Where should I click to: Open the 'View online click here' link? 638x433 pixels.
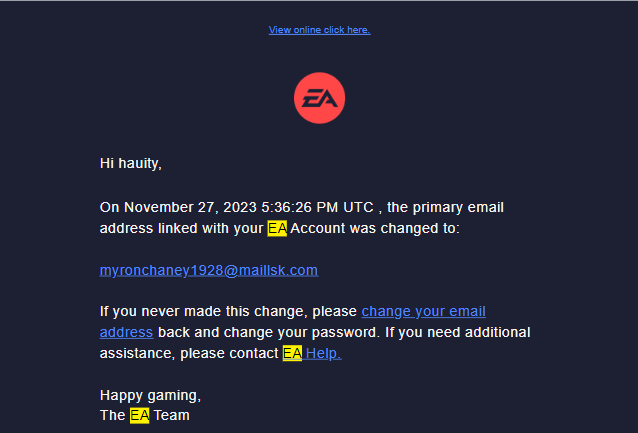coord(319,30)
